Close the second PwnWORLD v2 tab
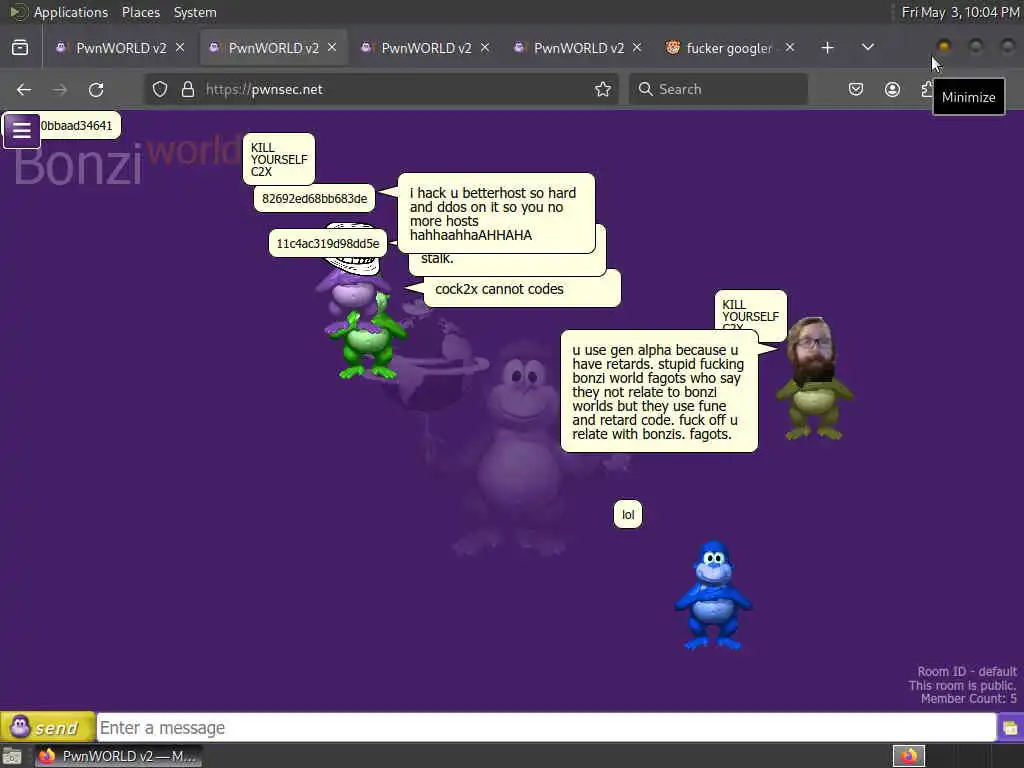The width and height of the screenshot is (1024, 768). tap(332, 48)
